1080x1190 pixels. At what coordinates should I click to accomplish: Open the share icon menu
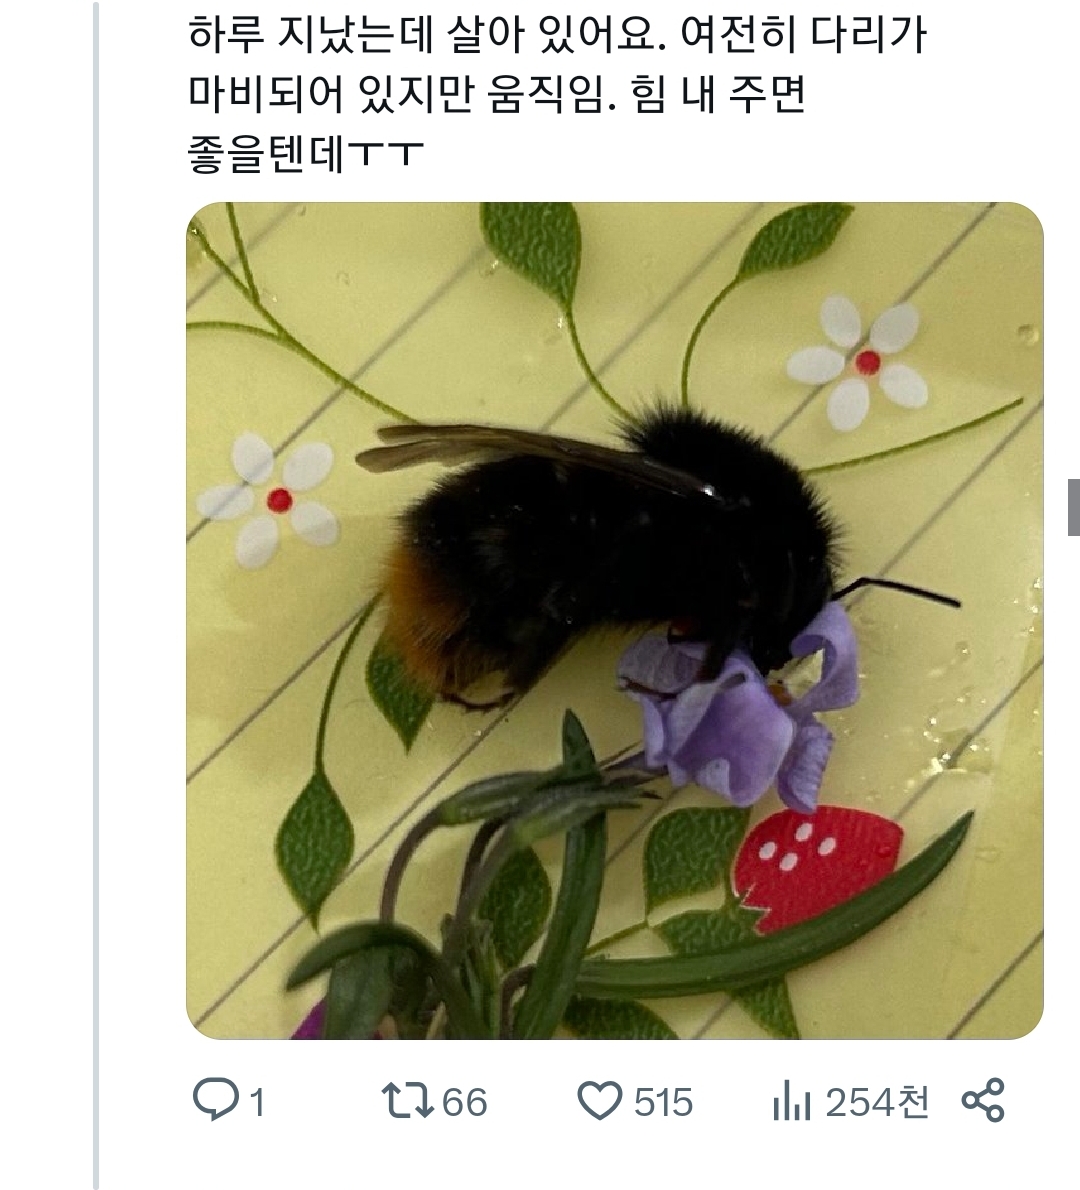point(982,1100)
